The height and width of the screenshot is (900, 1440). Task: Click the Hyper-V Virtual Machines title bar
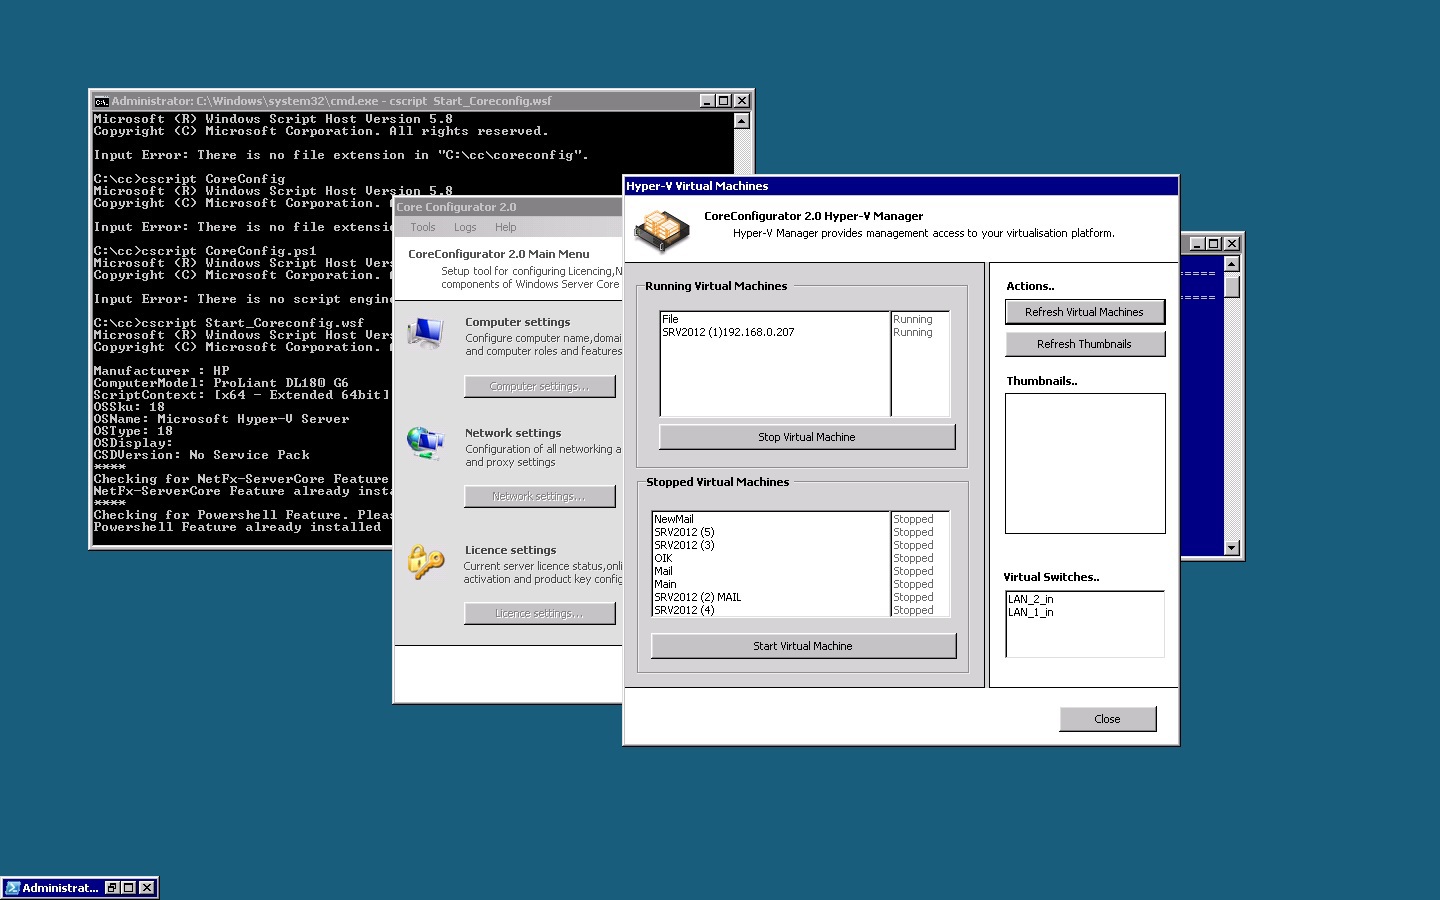900,186
